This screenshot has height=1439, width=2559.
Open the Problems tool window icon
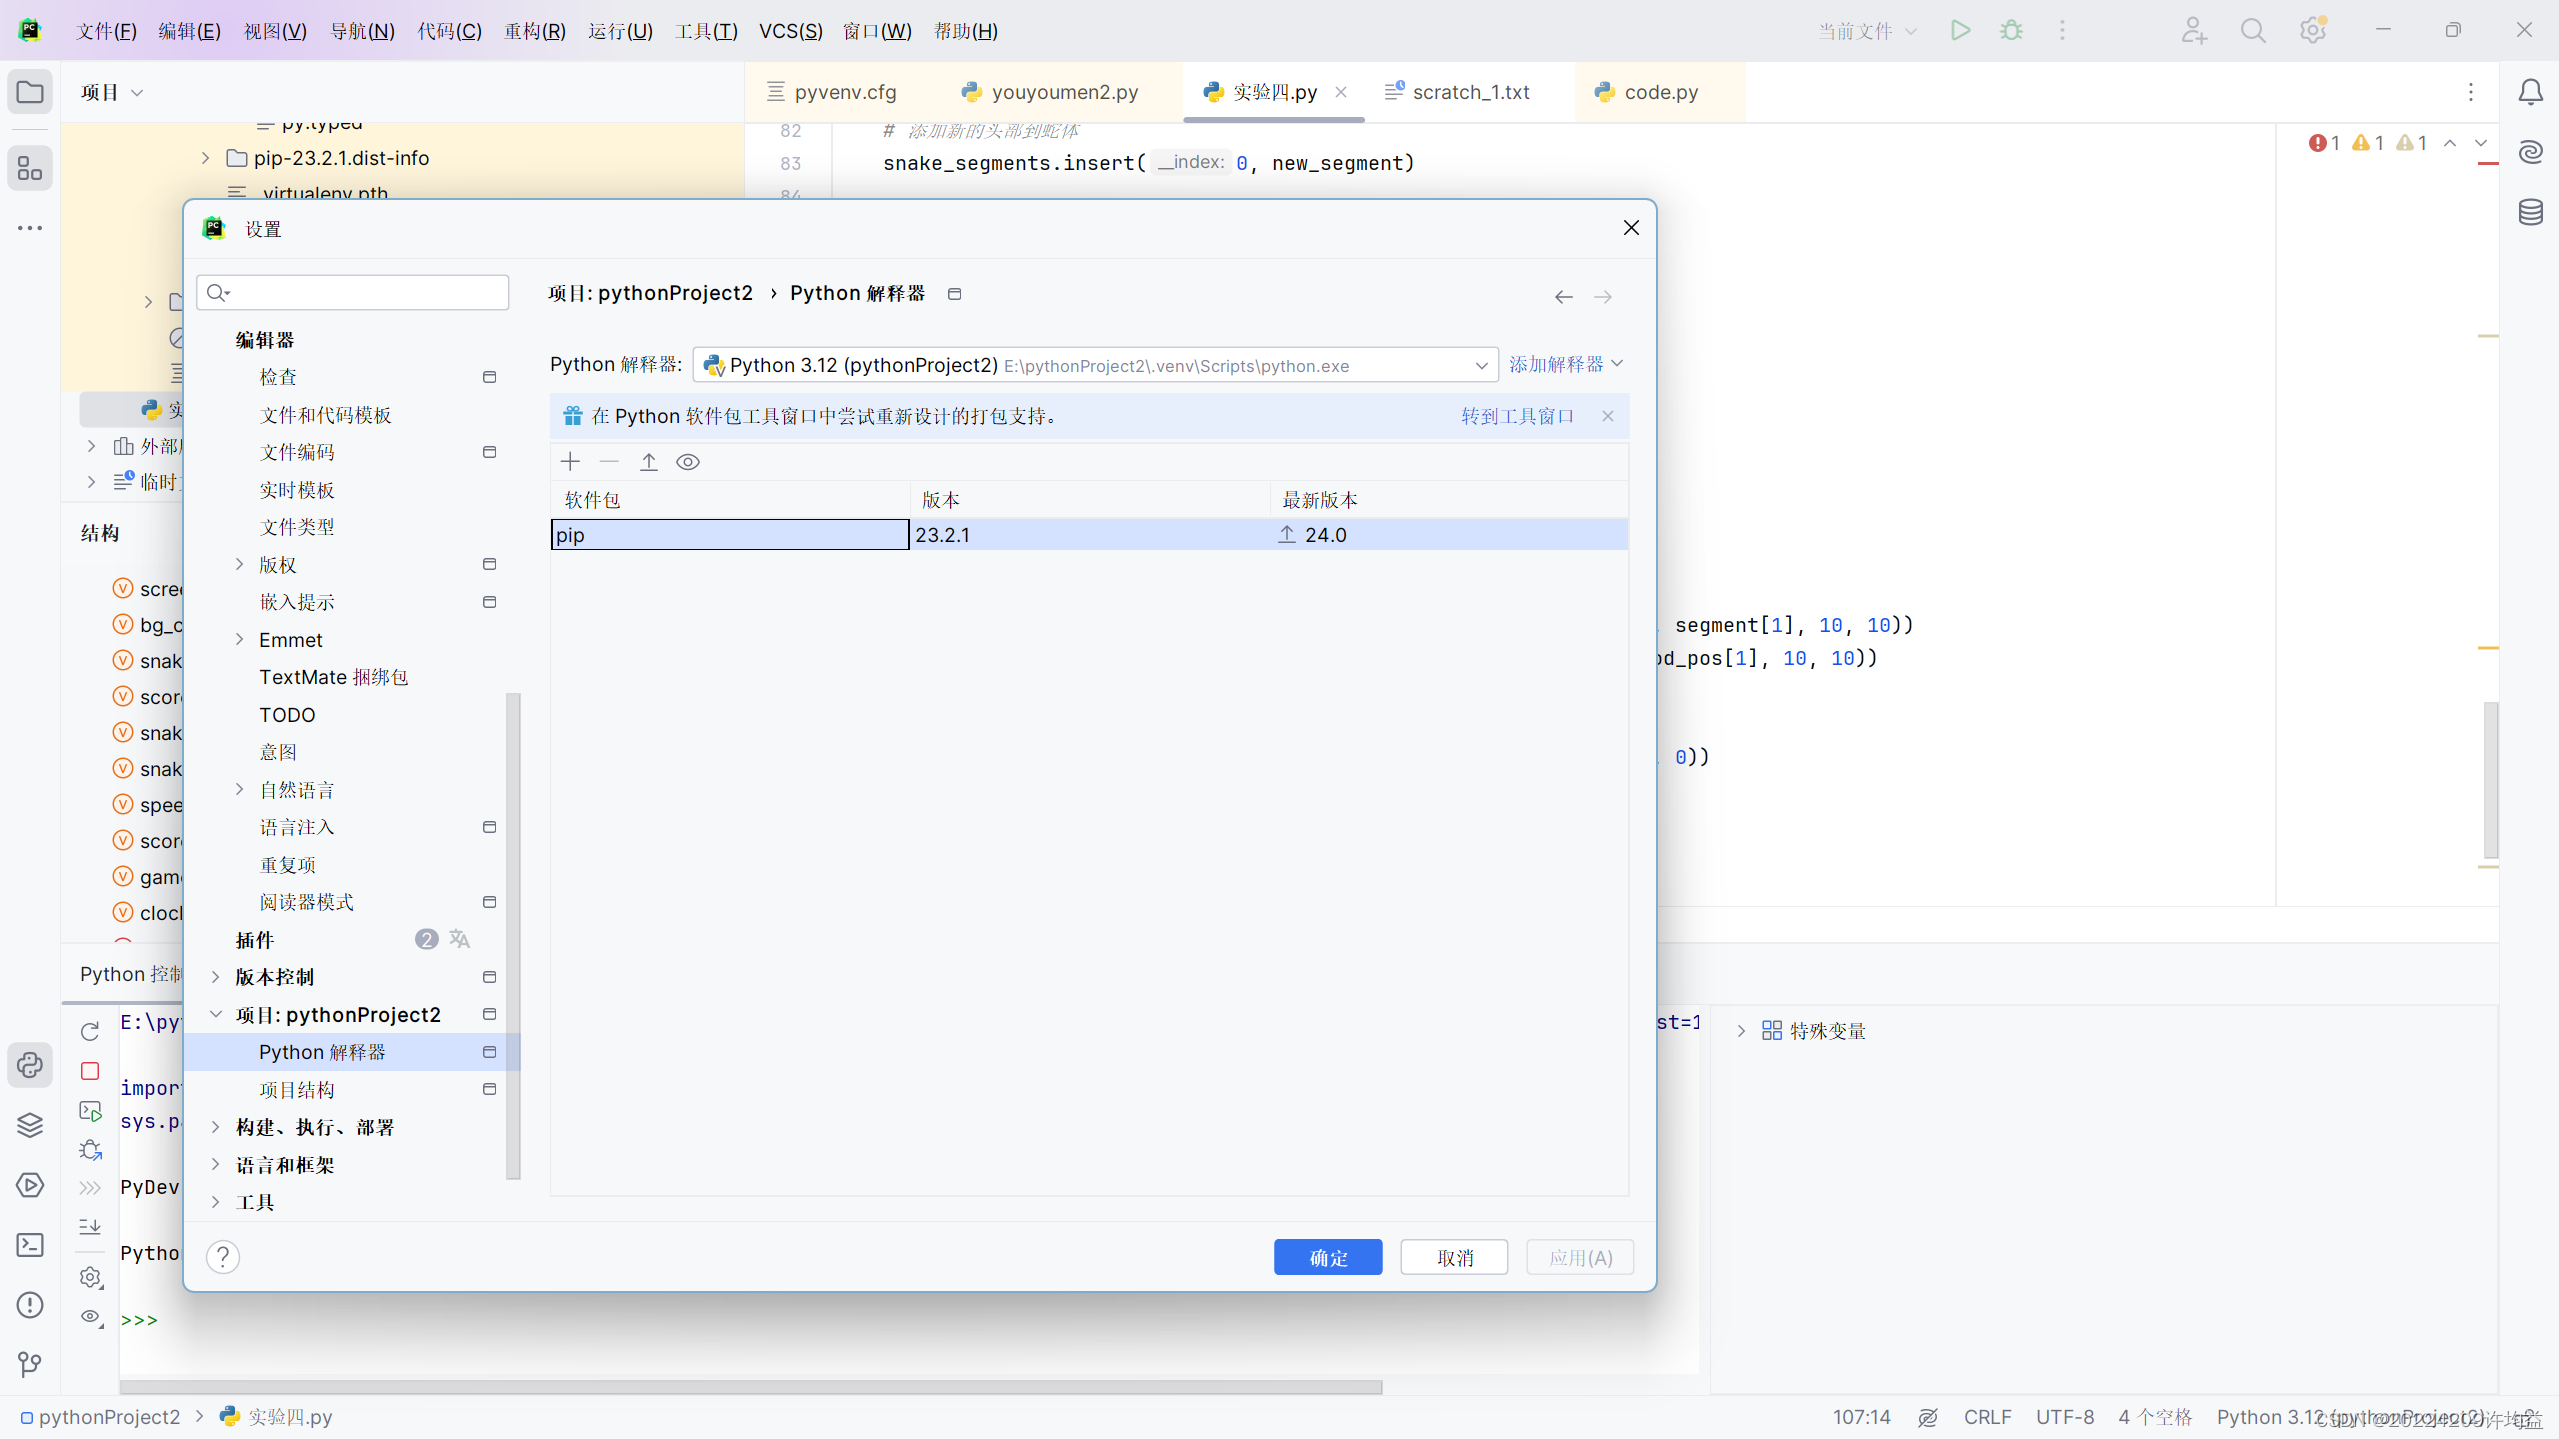tap(30, 1305)
